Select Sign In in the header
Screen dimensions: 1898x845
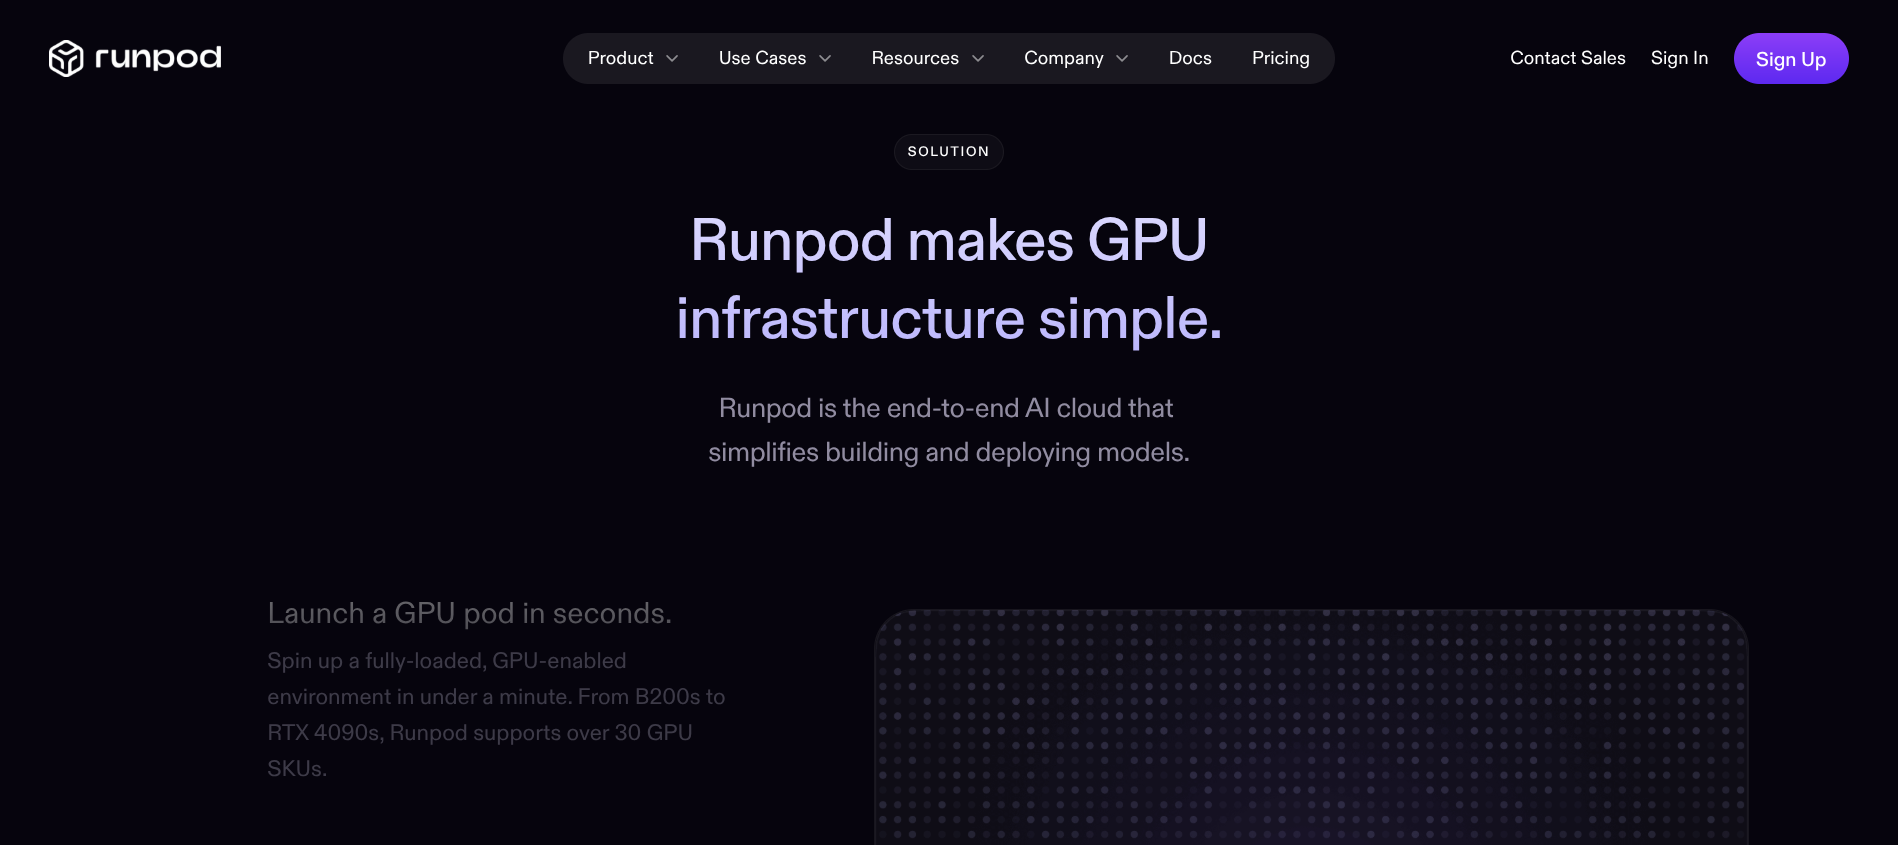coord(1679,58)
